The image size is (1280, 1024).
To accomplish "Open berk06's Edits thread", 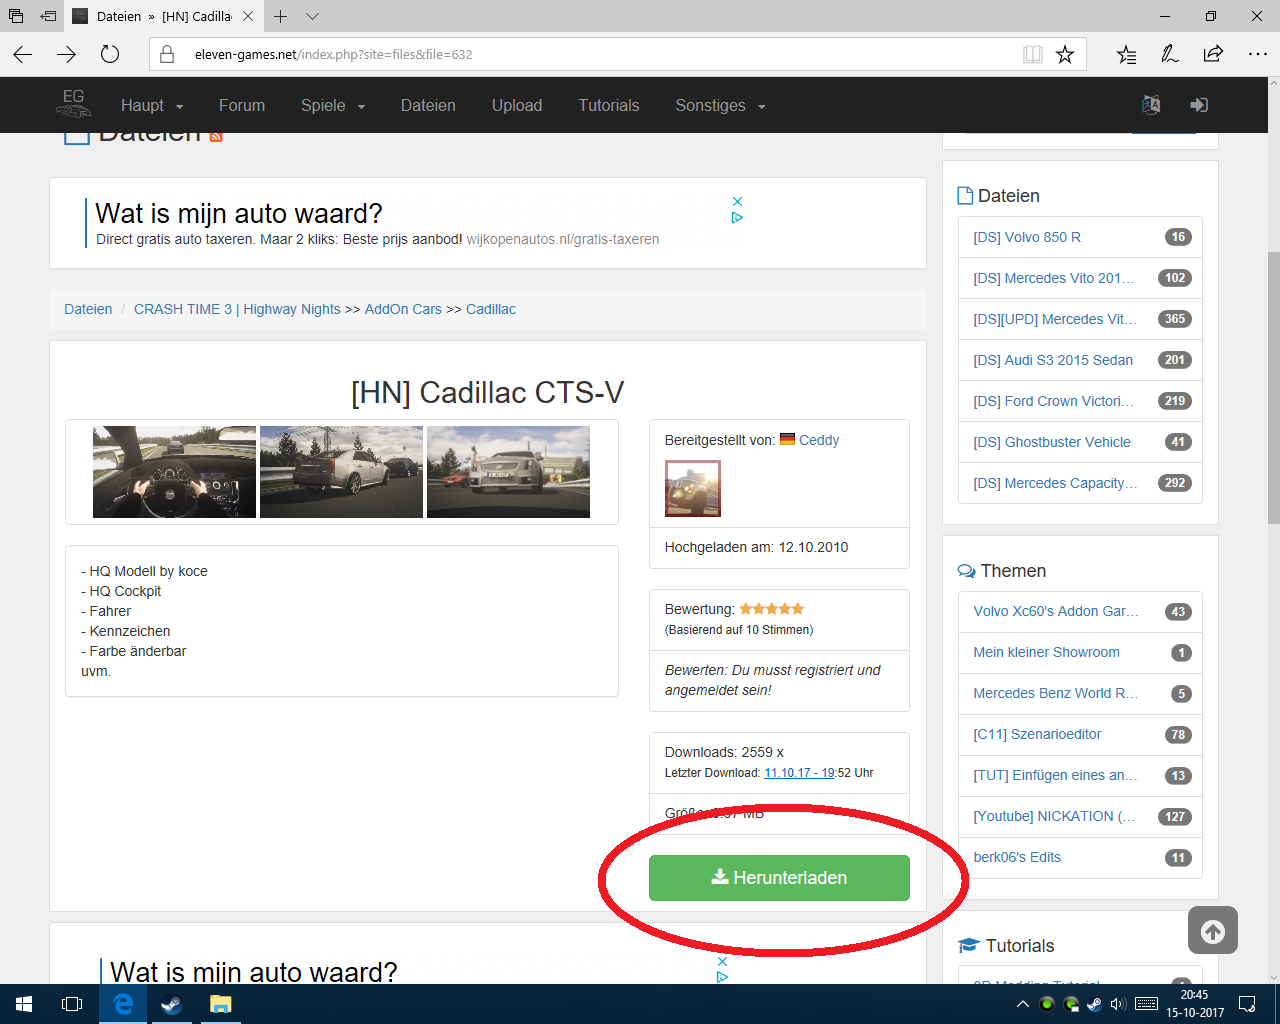I will point(1017,857).
